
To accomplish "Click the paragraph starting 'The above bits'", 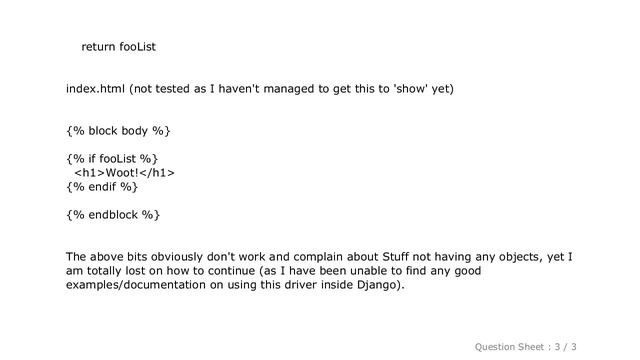I will coord(319,271).
